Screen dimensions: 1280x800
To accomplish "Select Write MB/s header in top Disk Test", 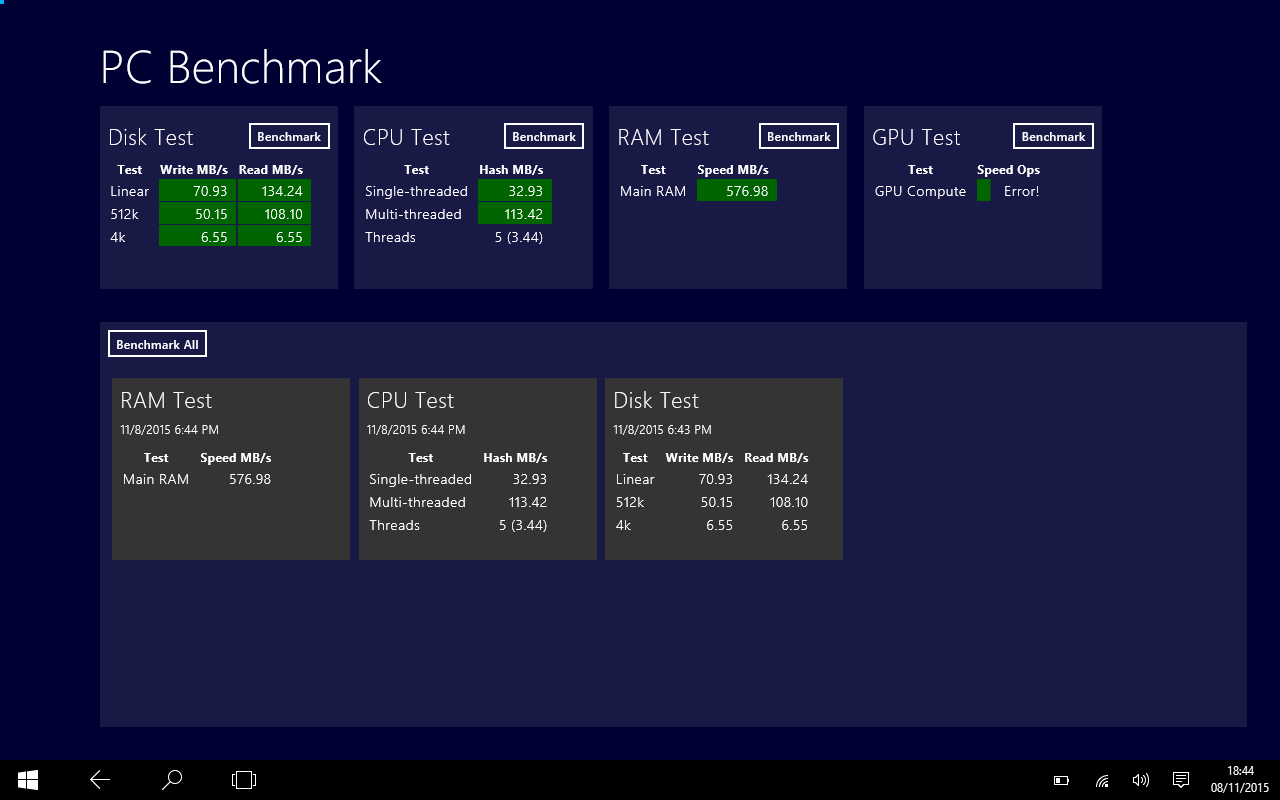I will 194,170.
